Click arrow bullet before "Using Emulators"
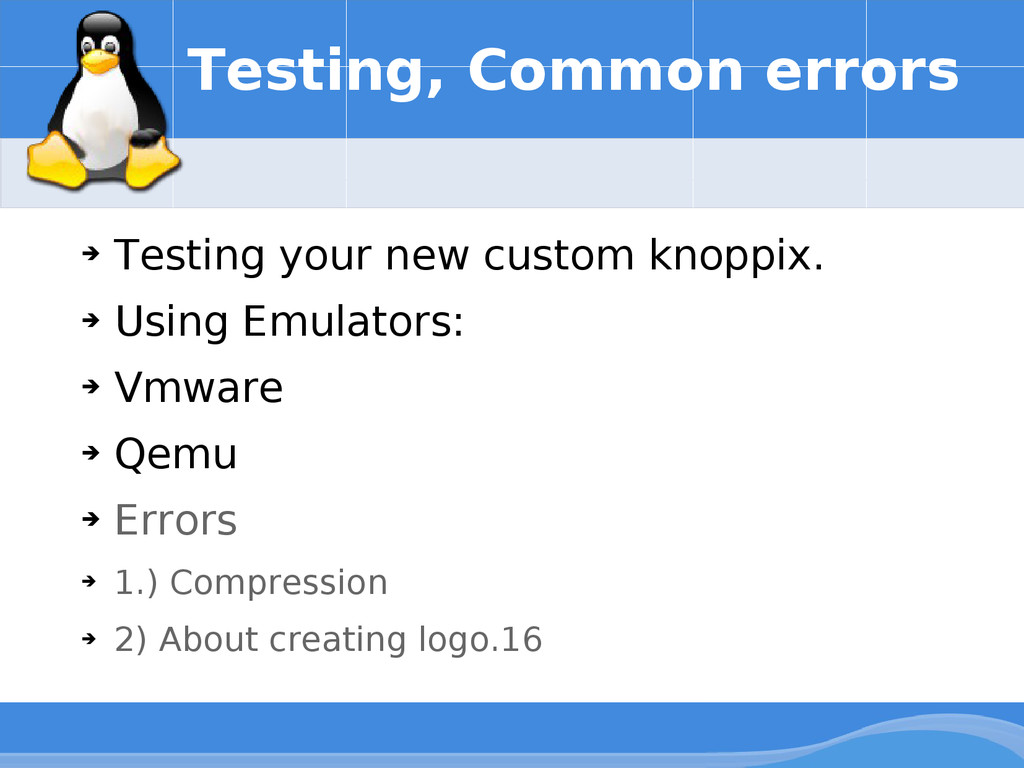Screen dimensions: 1024x768 click(x=91, y=320)
